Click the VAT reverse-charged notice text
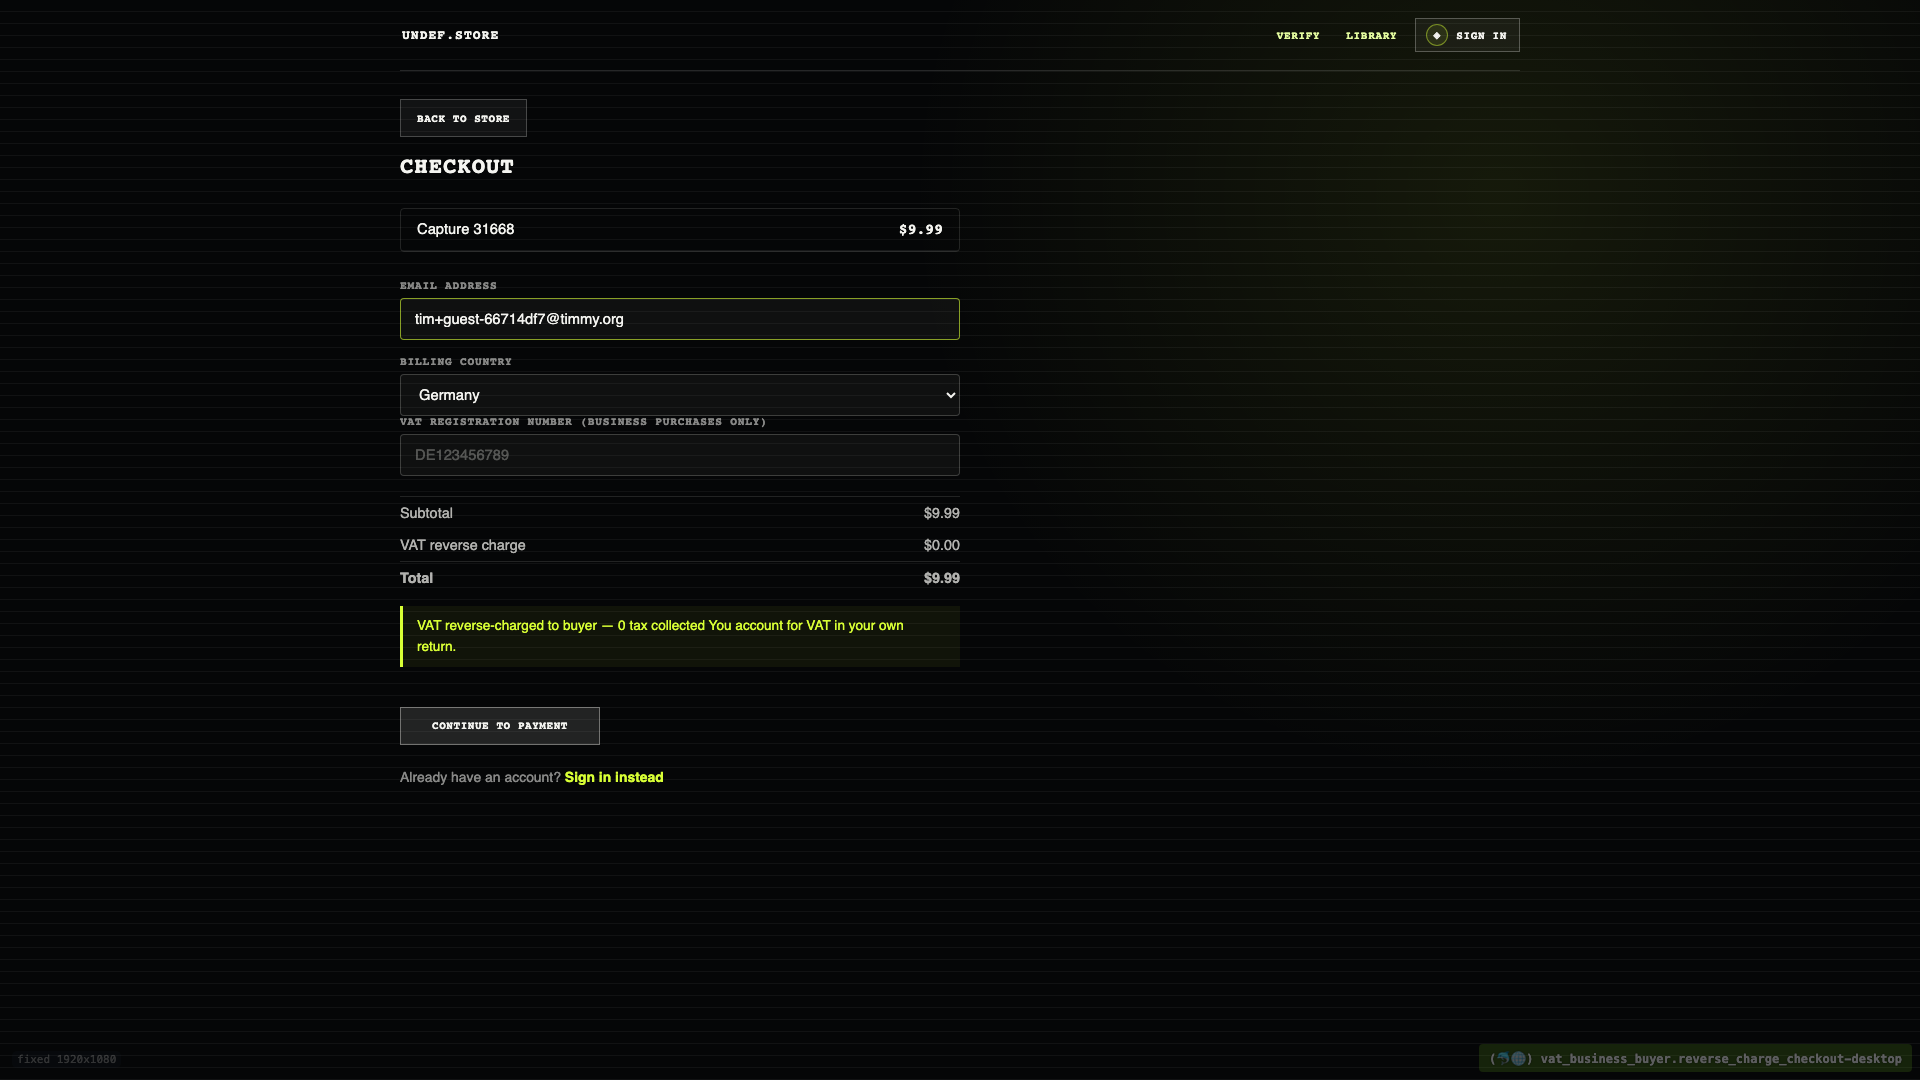The height and width of the screenshot is (1080, 1920). pos(660,636)
